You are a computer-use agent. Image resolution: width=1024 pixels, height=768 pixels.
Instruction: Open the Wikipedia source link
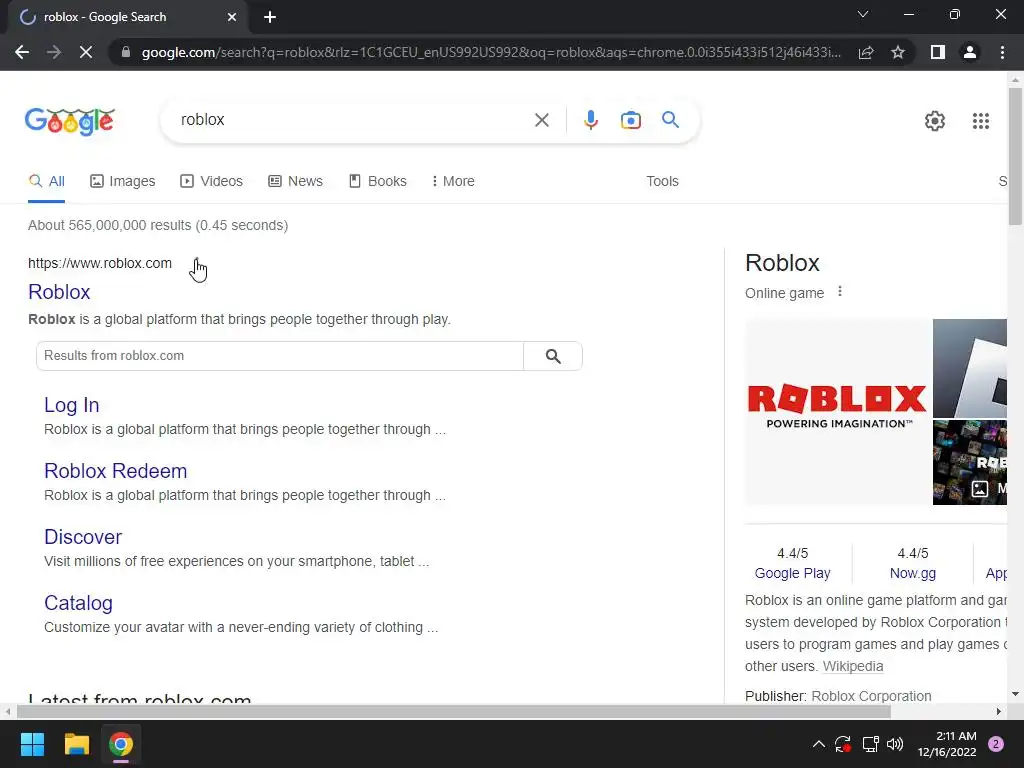click(853, 666)
